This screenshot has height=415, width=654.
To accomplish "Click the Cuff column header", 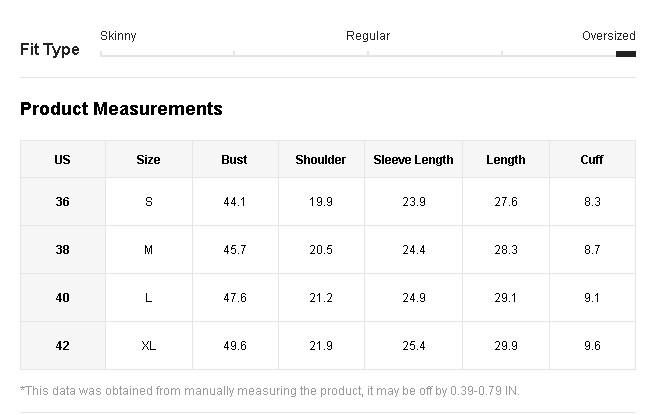I will 592,160.
